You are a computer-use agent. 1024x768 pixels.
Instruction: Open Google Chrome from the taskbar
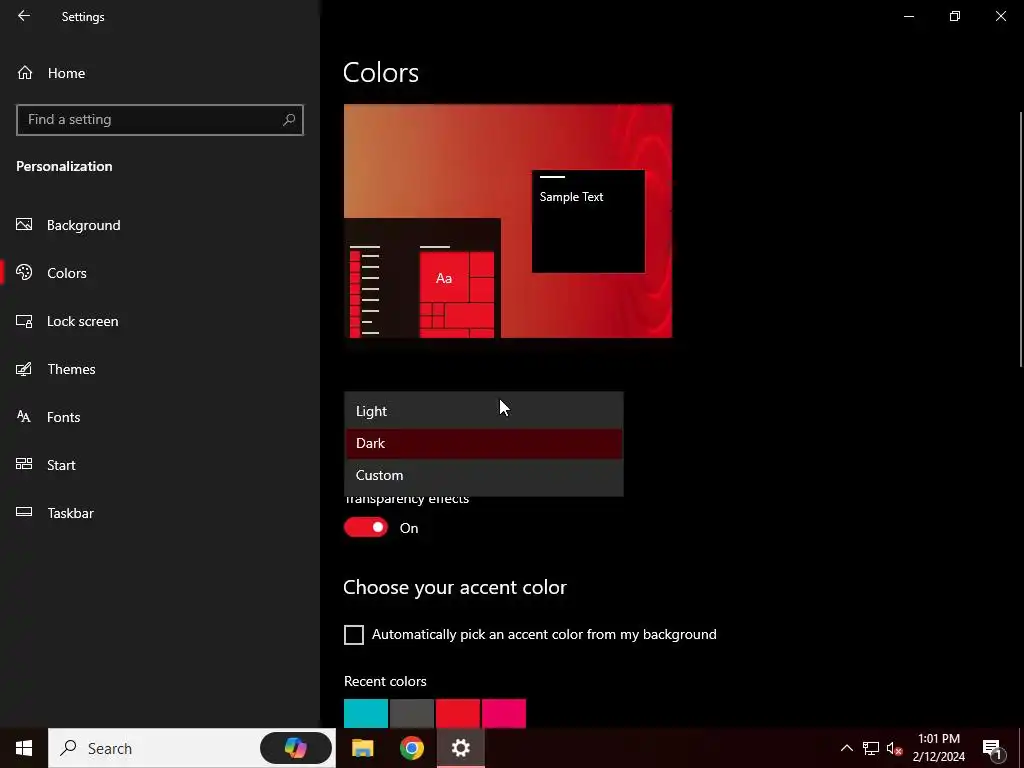411,748
